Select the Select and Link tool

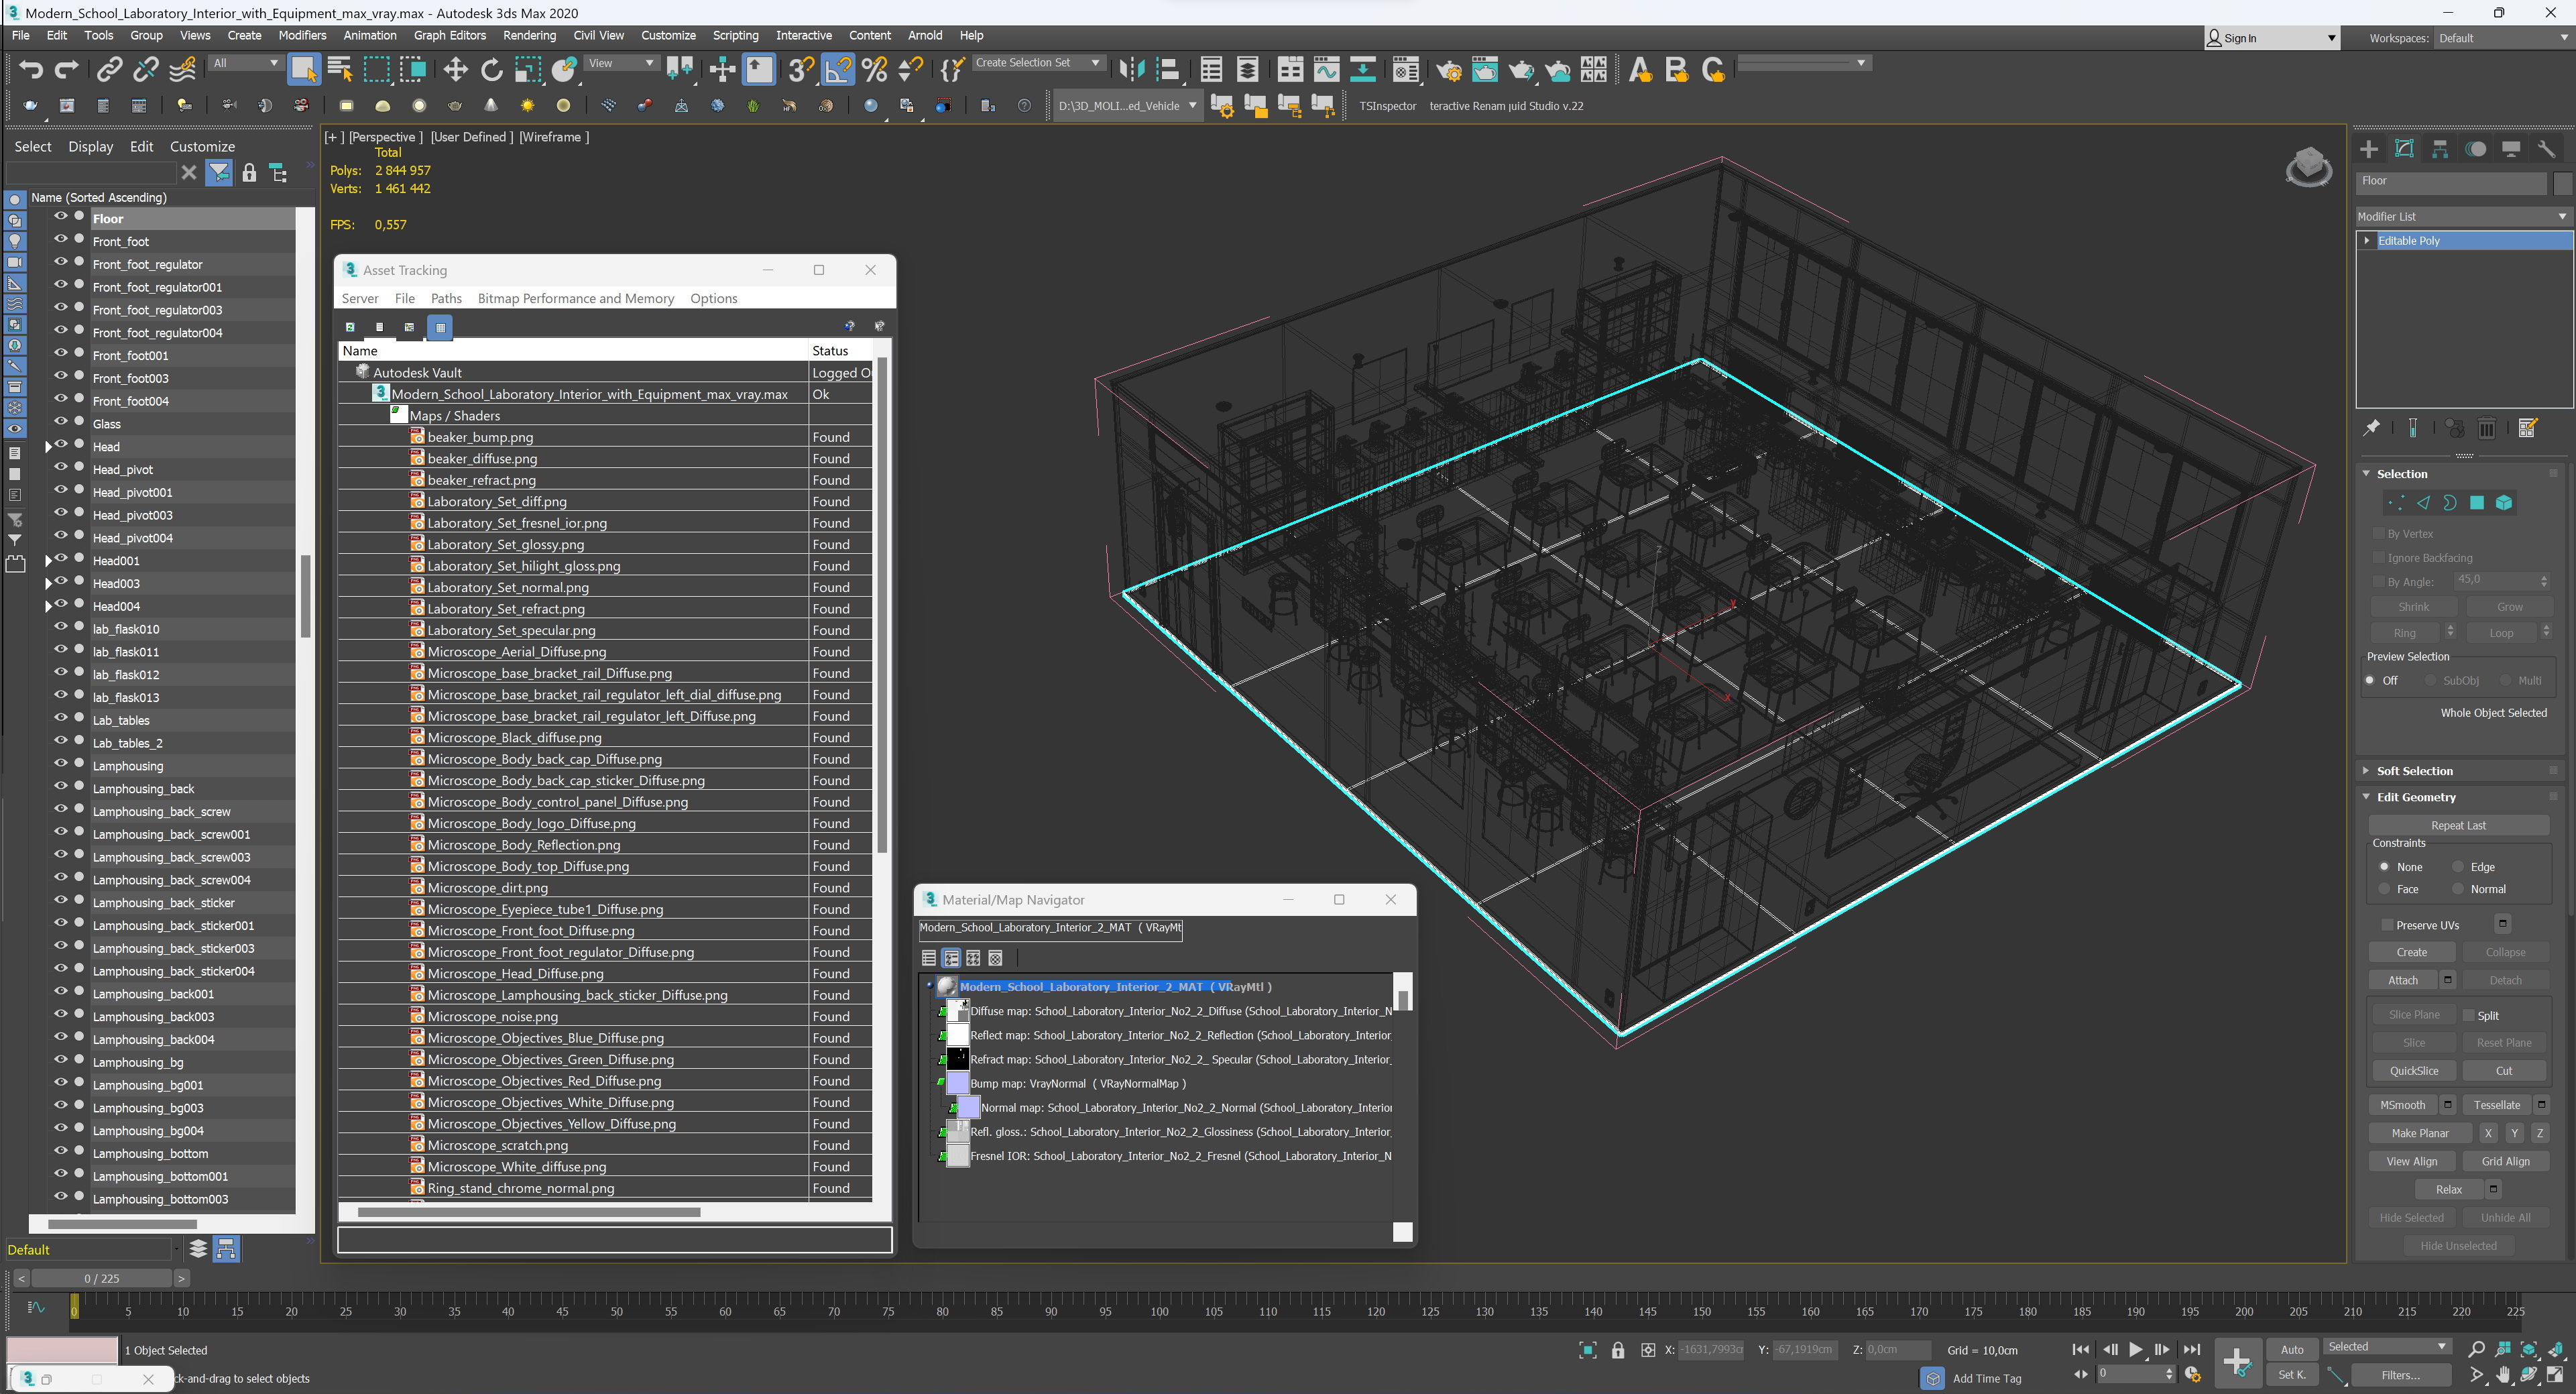[109, 69]
